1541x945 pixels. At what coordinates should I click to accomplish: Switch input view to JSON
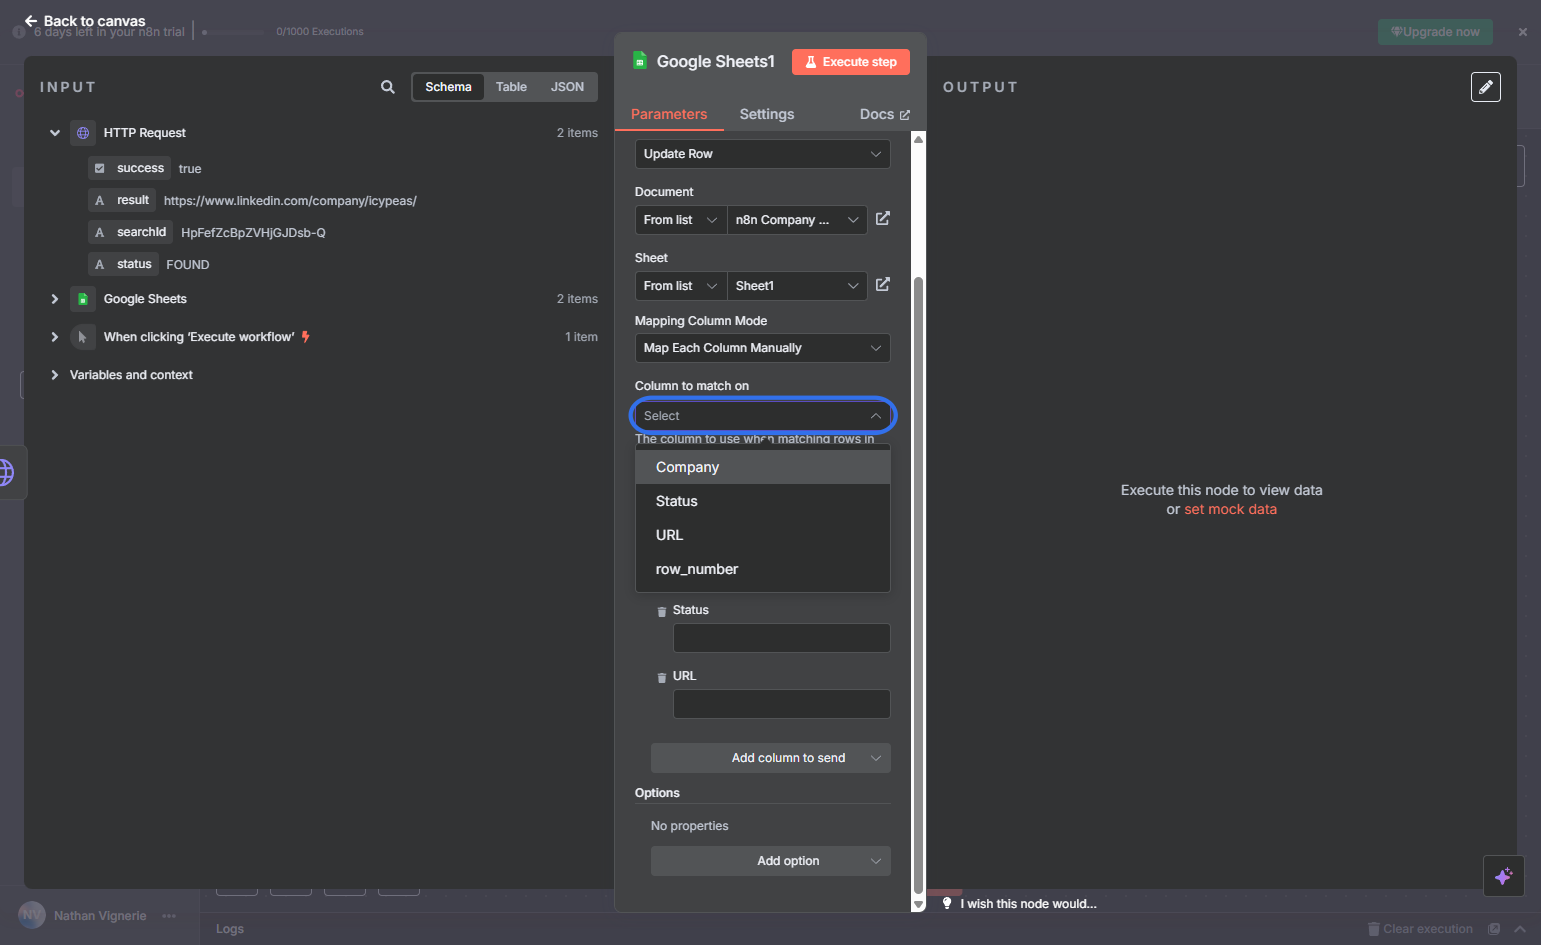click(567, 87)
